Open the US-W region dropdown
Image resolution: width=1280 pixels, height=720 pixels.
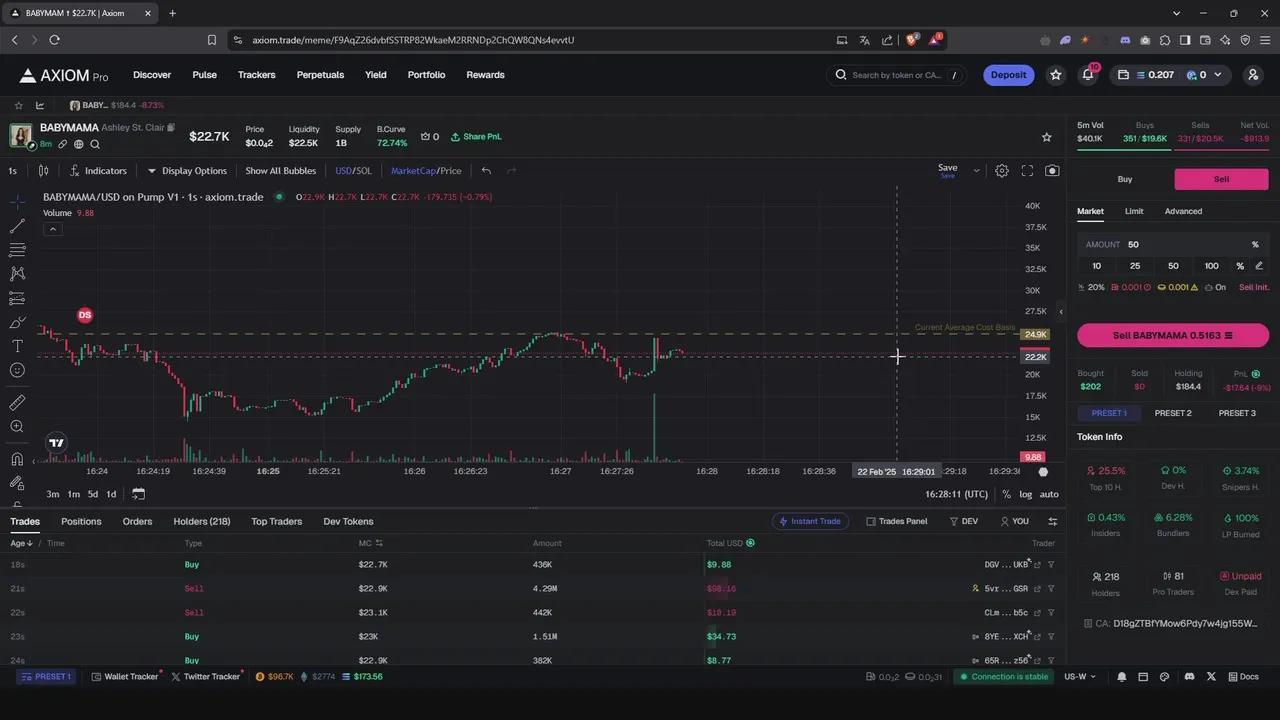point(1080,677)
